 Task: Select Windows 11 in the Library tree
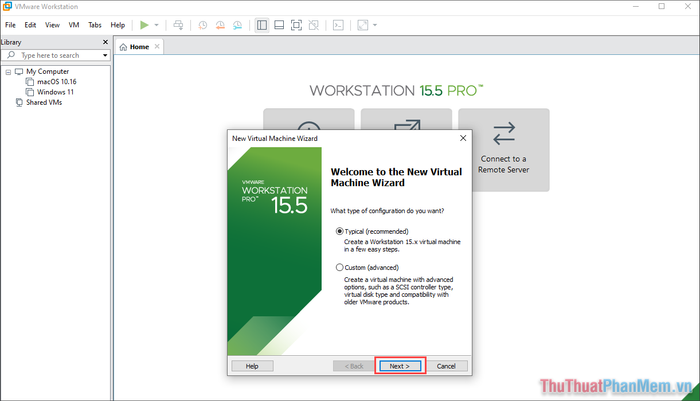[55, 92]
